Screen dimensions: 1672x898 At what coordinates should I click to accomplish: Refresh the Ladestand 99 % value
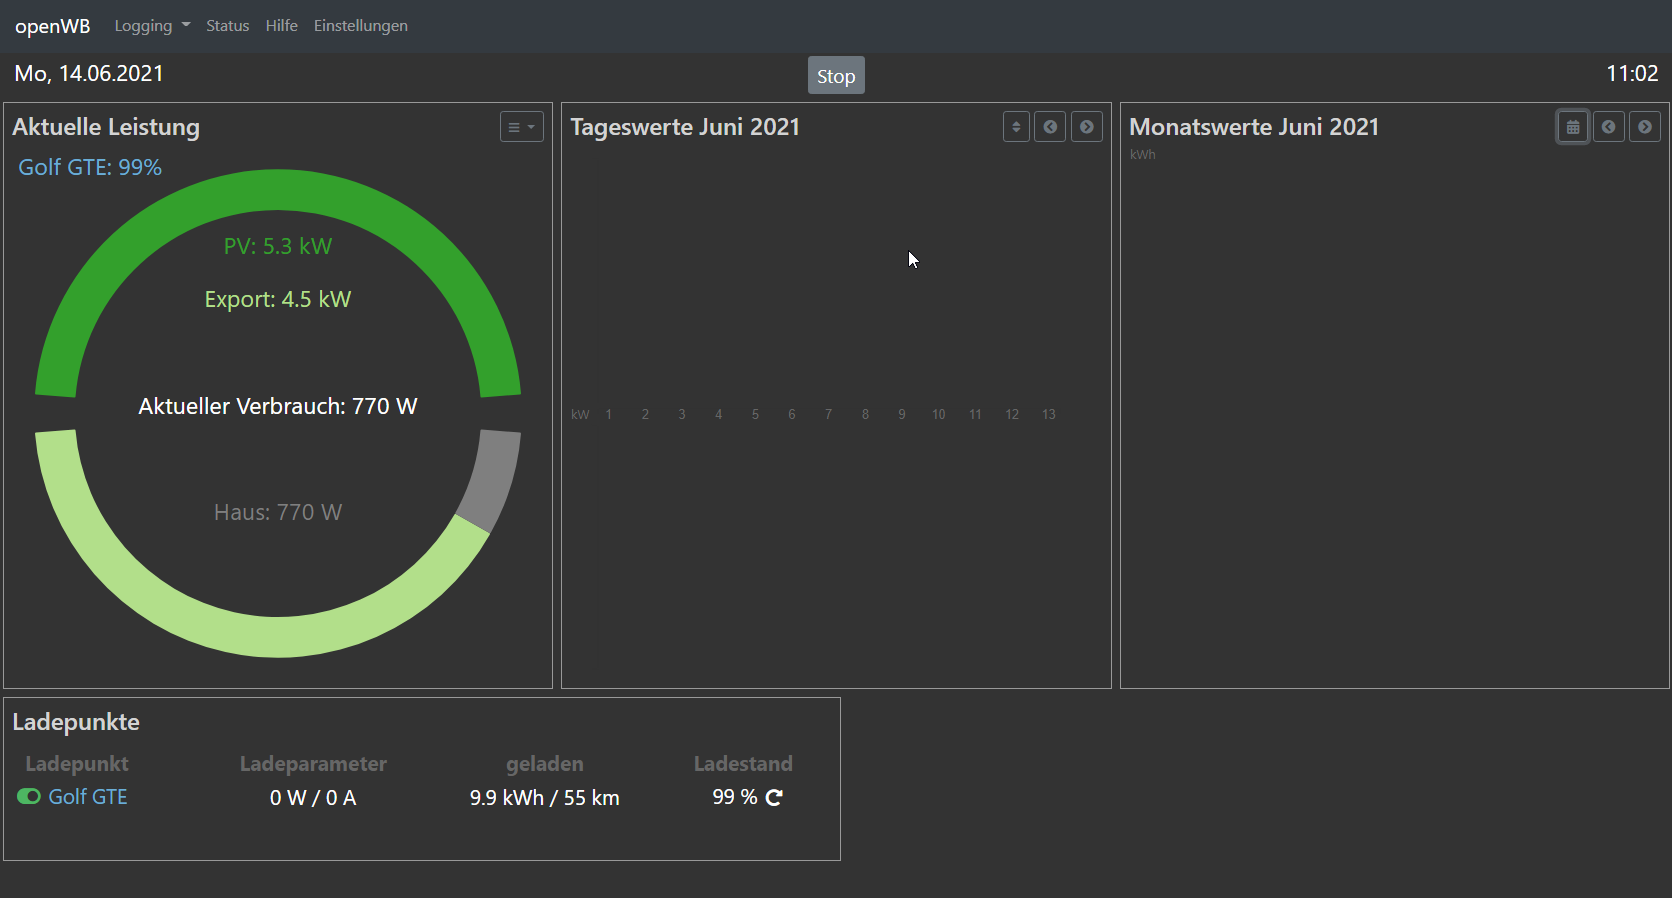774,797
